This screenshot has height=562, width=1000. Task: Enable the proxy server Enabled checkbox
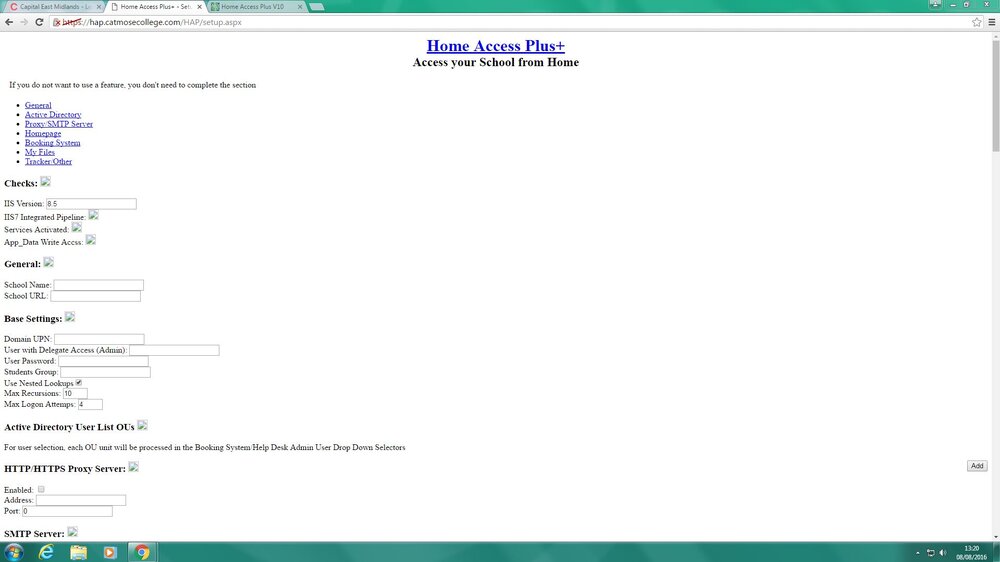(41, 489)
